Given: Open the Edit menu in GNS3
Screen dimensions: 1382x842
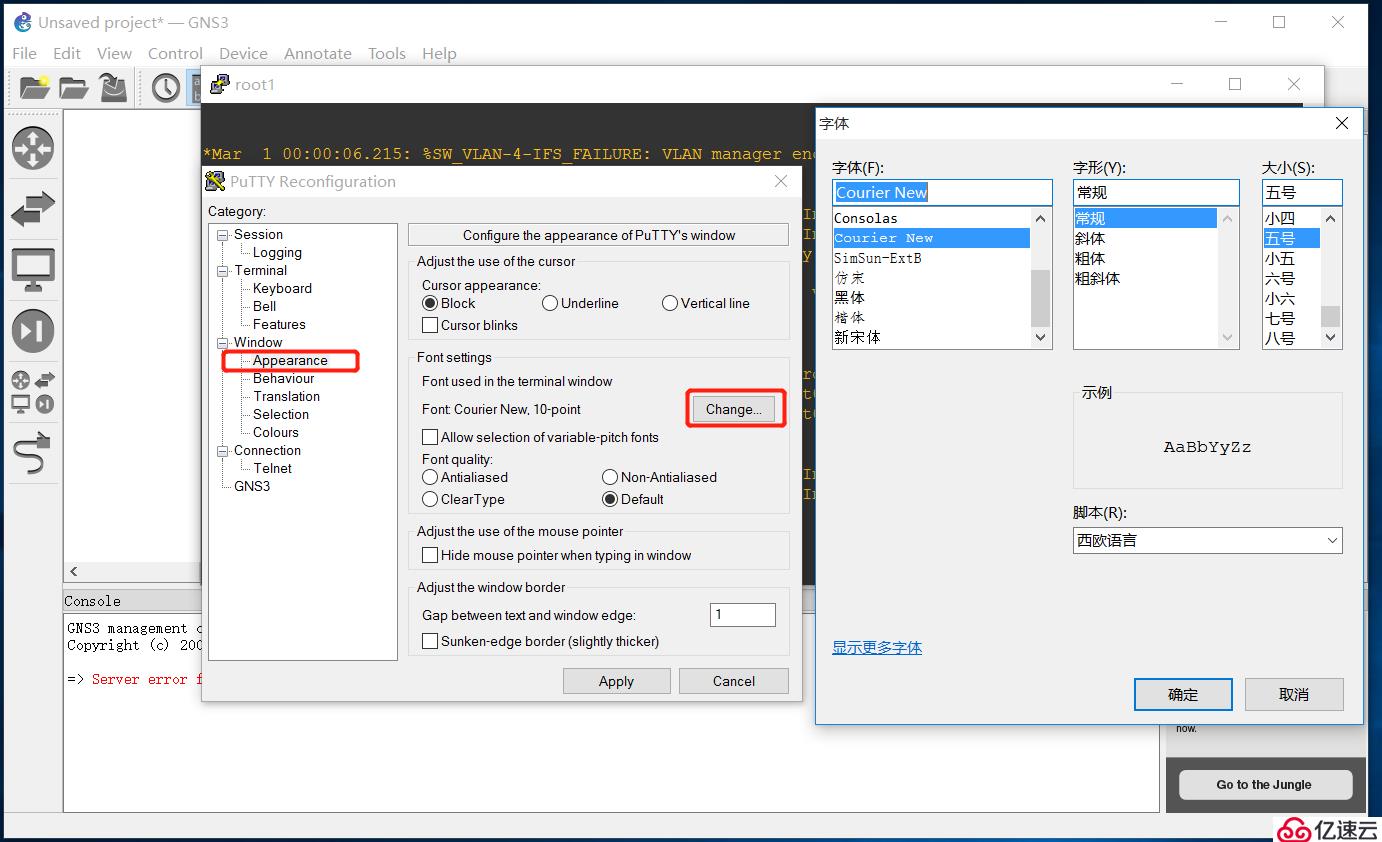Looking at the screenshot, I should 67,53.
